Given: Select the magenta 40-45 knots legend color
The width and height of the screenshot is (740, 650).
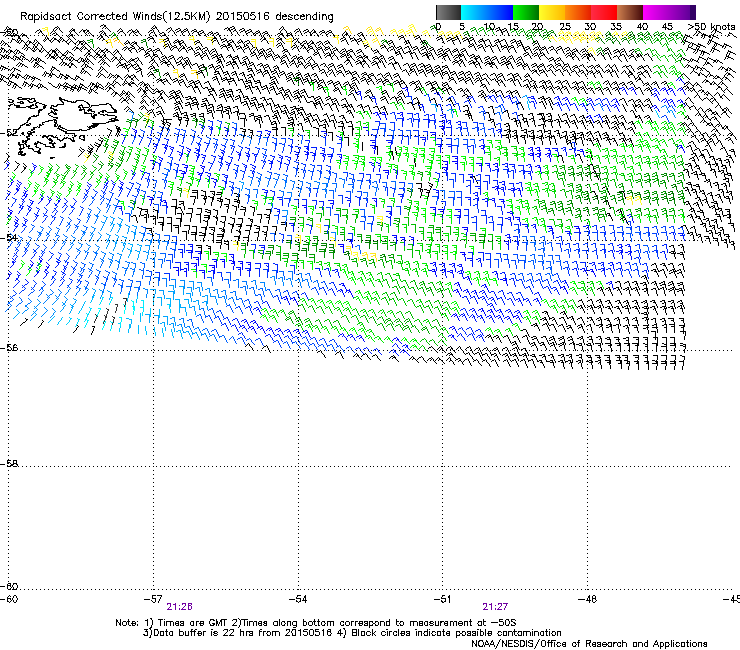Looking at the screenshot, I should (656, 12).
